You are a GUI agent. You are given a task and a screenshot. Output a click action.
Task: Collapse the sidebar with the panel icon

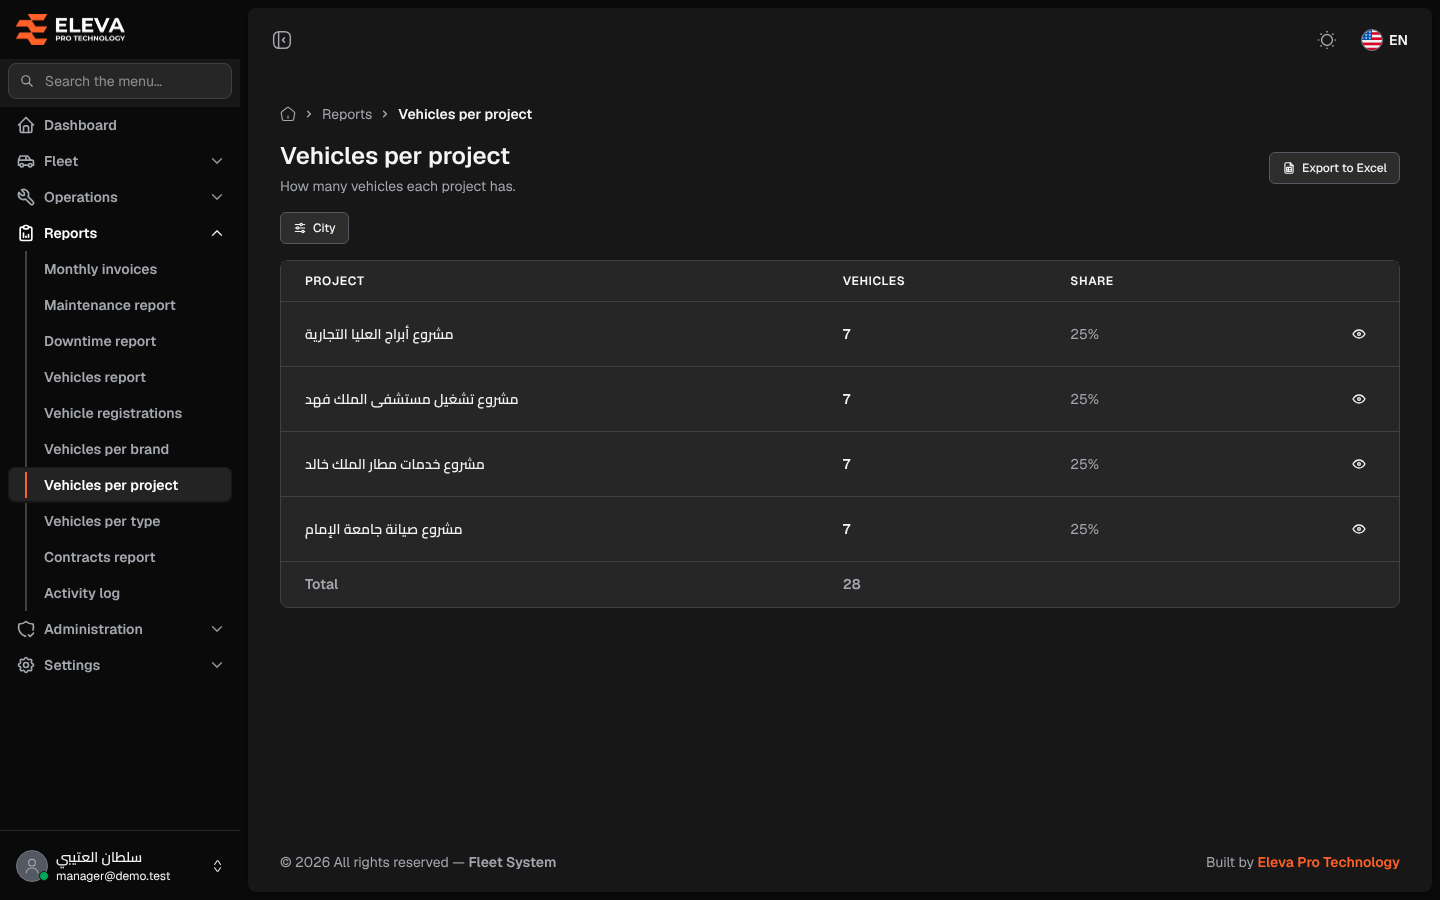click(x=282, y=40)
